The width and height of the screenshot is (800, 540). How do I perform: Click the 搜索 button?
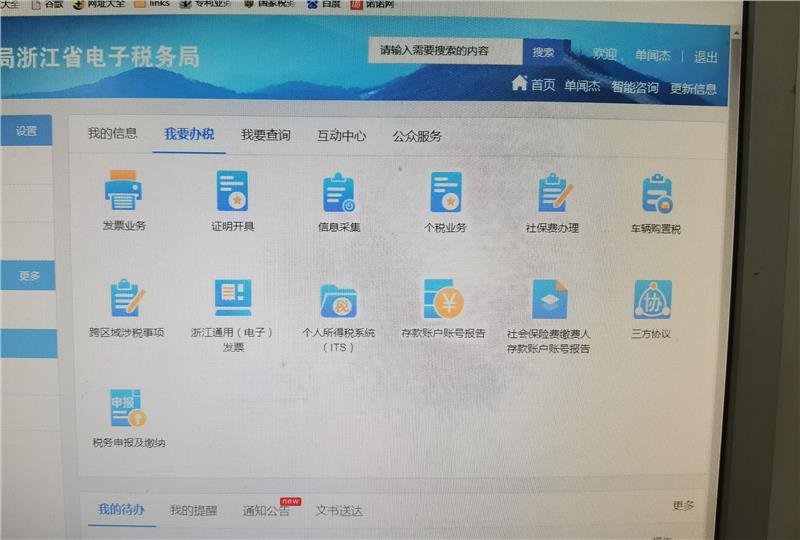coord(543,52)
